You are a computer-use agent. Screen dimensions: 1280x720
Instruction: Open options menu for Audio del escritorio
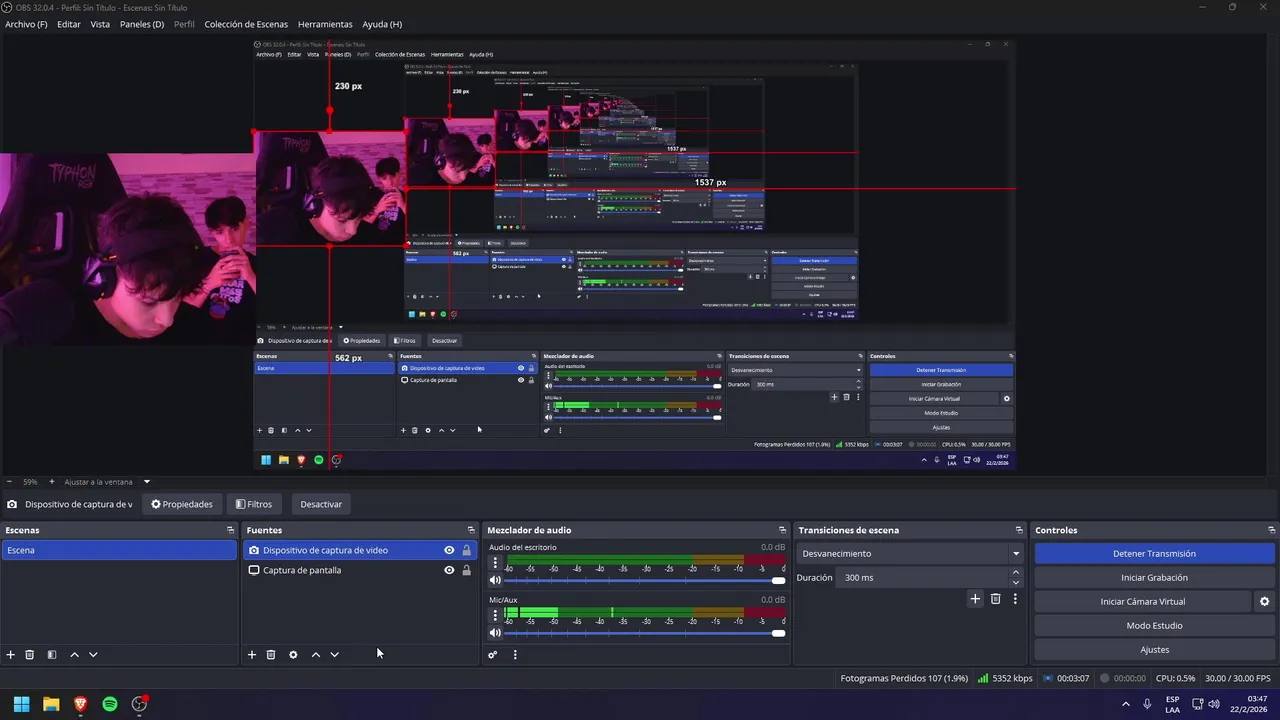point(495,563)
